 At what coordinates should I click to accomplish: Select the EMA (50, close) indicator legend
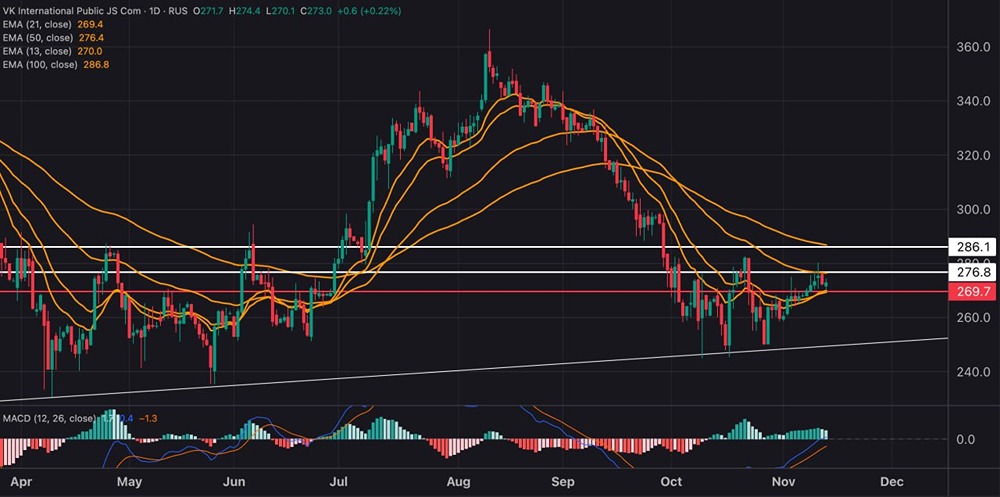coord(52,38)
